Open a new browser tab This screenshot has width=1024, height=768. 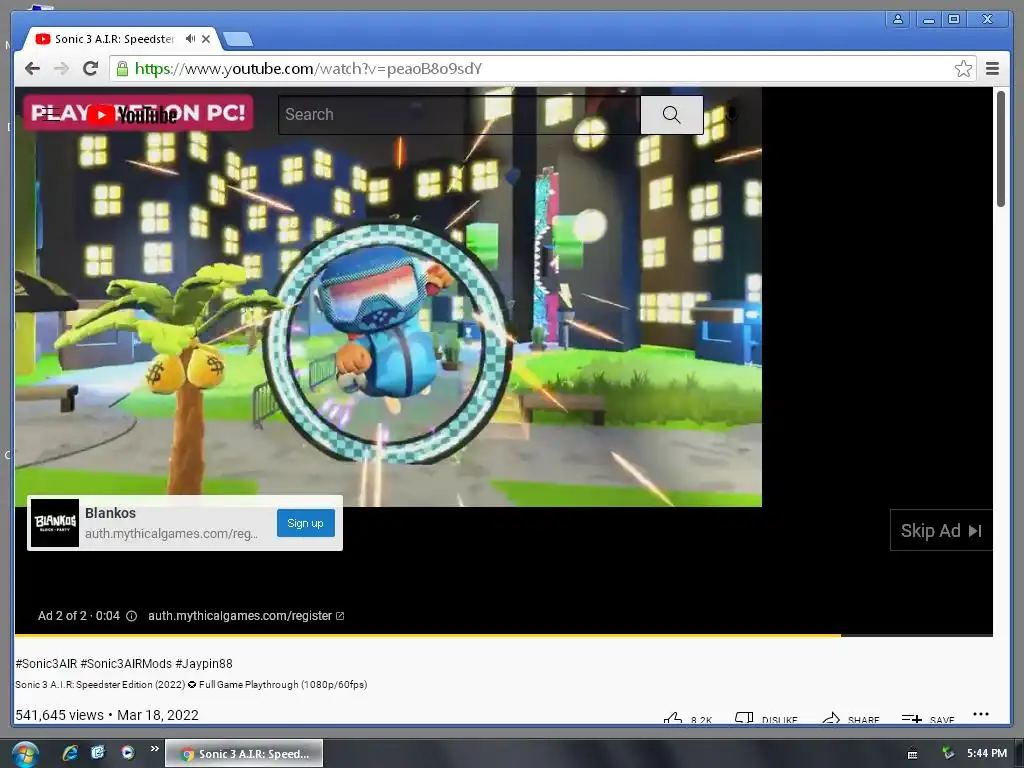(x=238, y=40)
